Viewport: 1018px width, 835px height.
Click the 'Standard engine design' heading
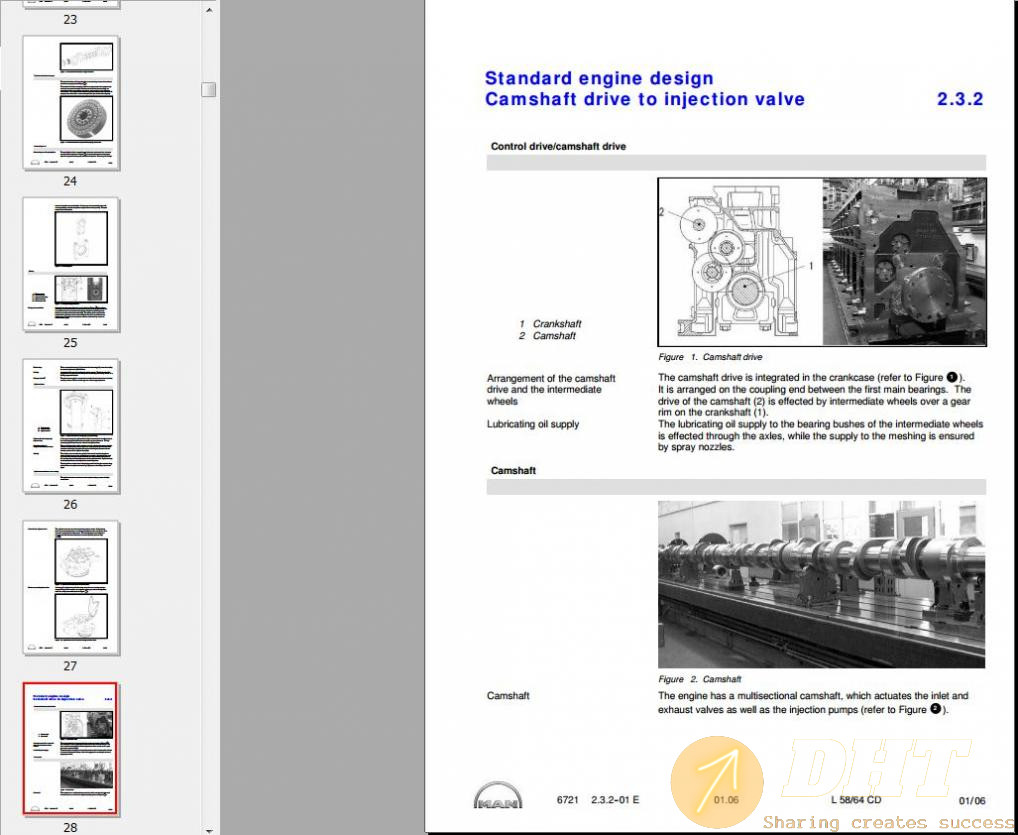coord(599,79)
